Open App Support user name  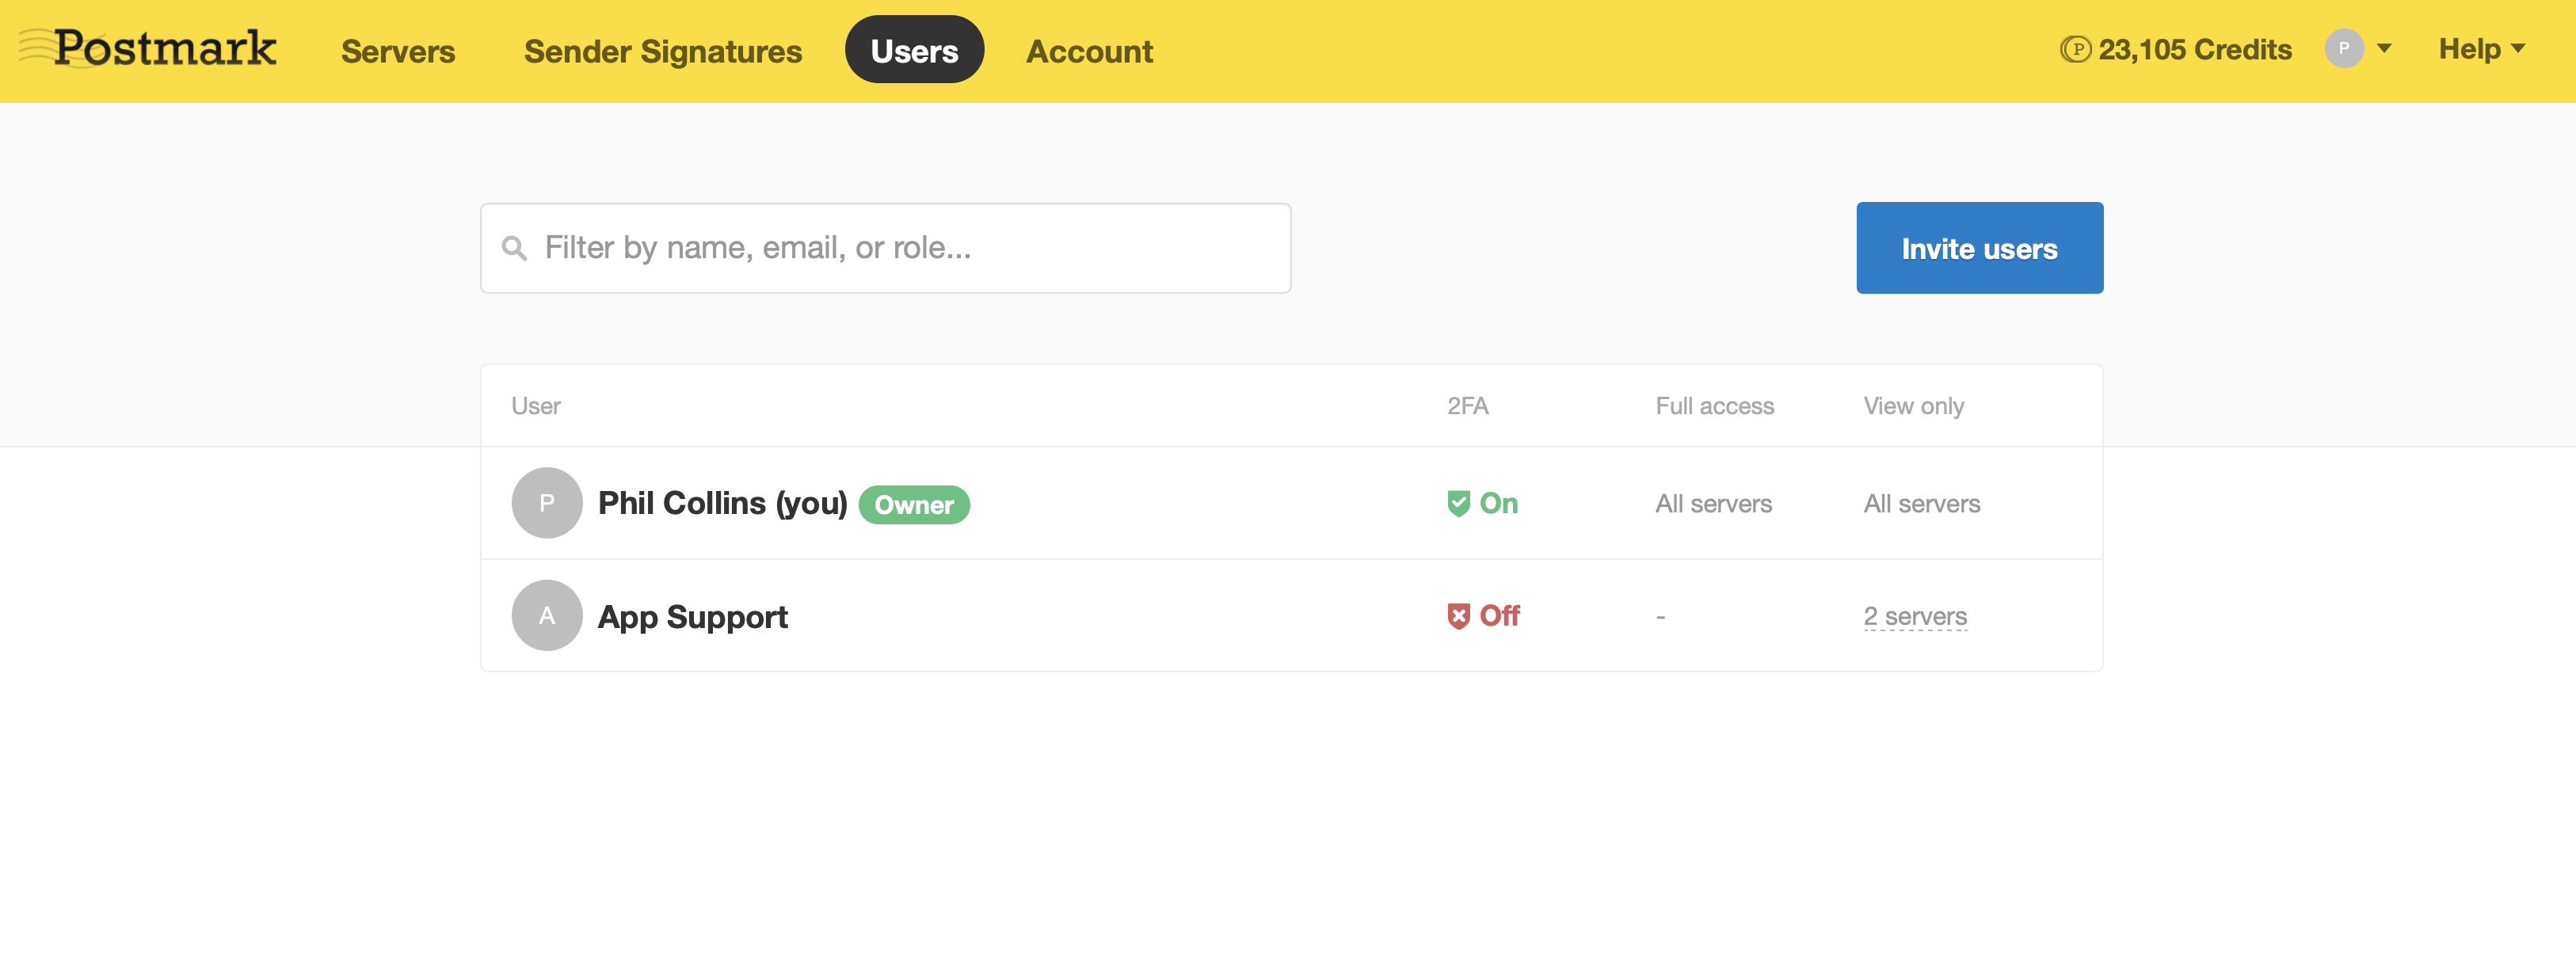(x=692, y=617)
